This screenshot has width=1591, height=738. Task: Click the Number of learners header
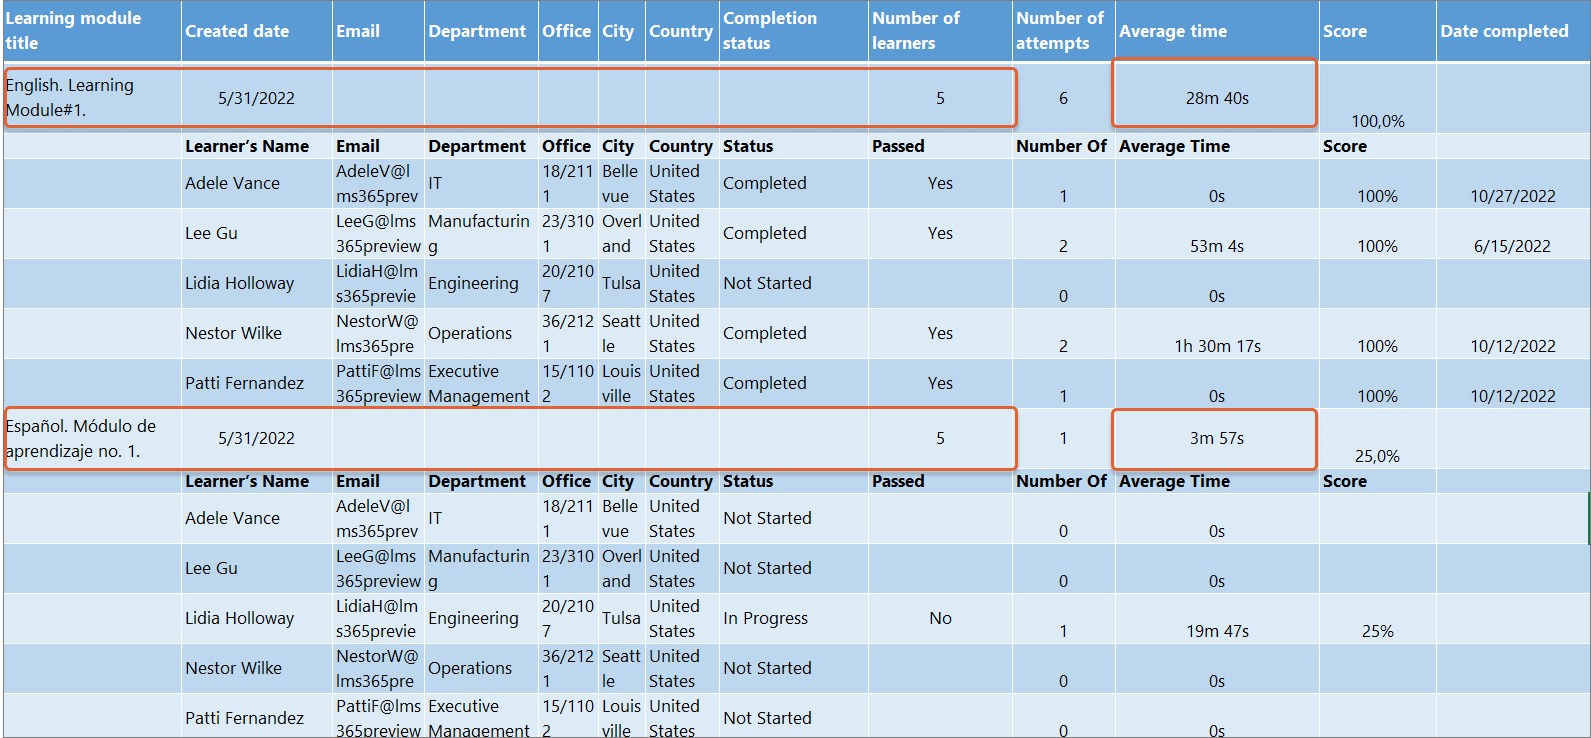click(940, 31)
